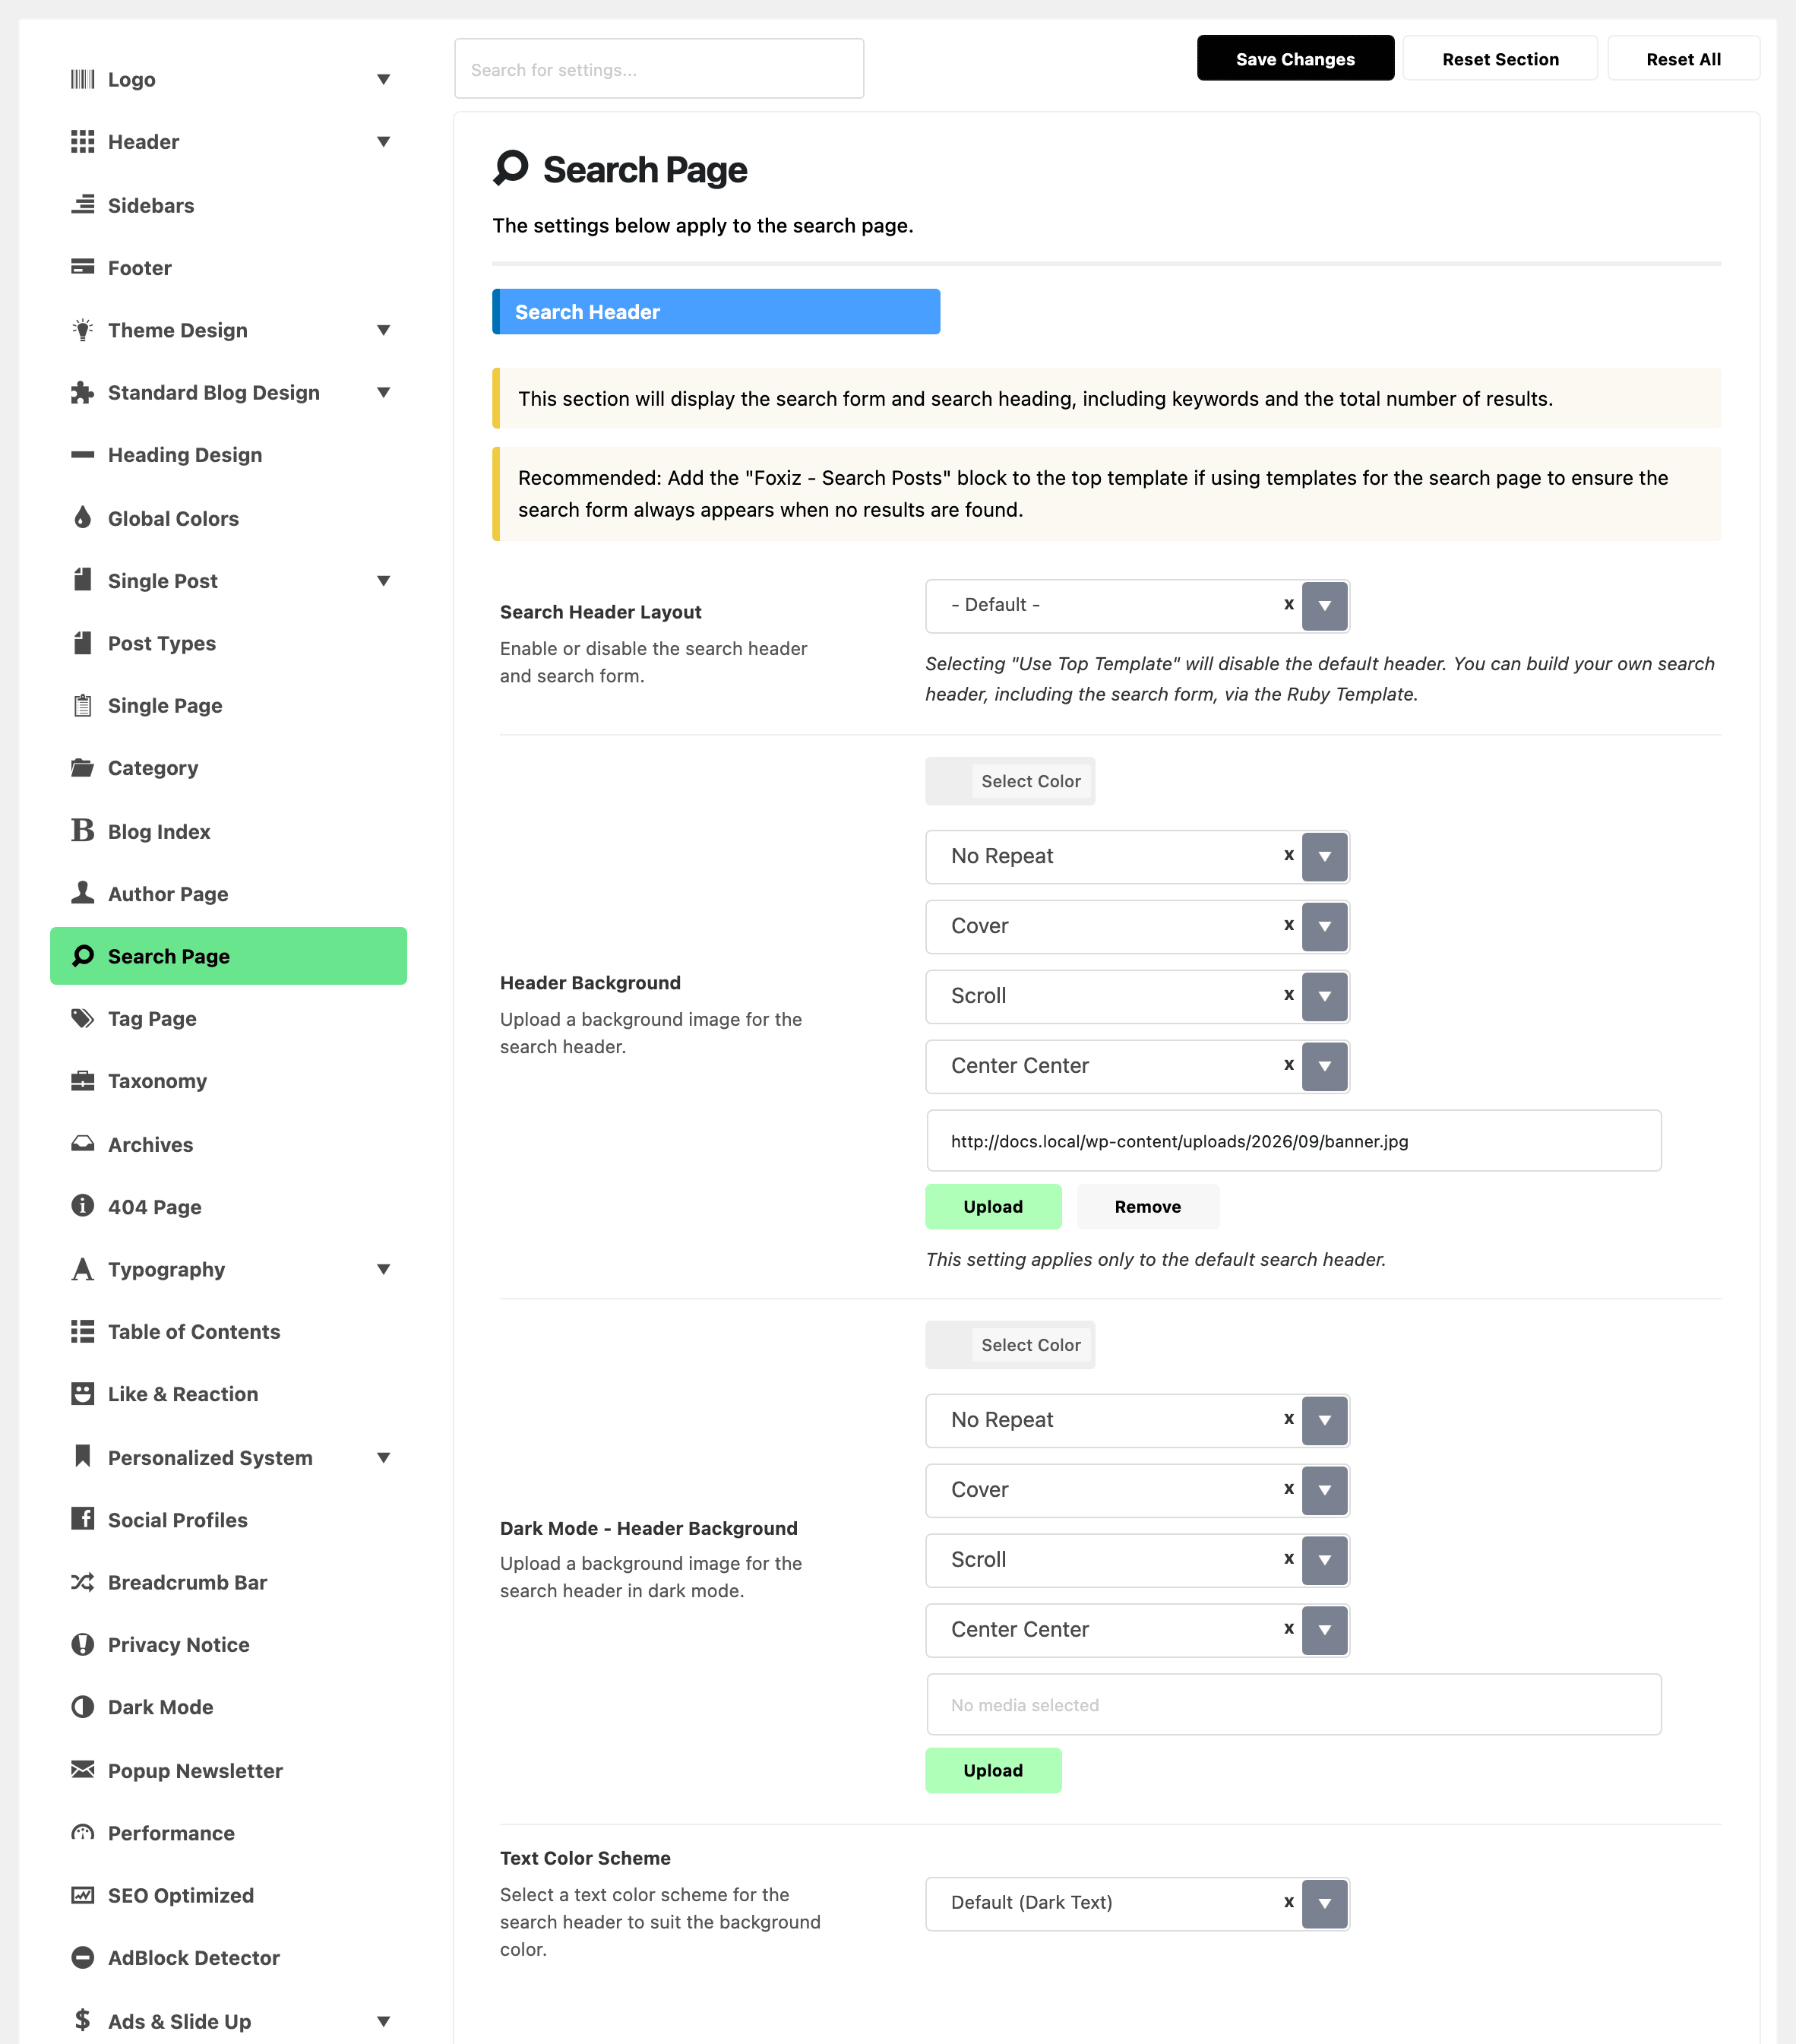Viewport: 1796px width, 2044px height.
Task: Click the banner.jpg image URL field
Action: 1293,1141
